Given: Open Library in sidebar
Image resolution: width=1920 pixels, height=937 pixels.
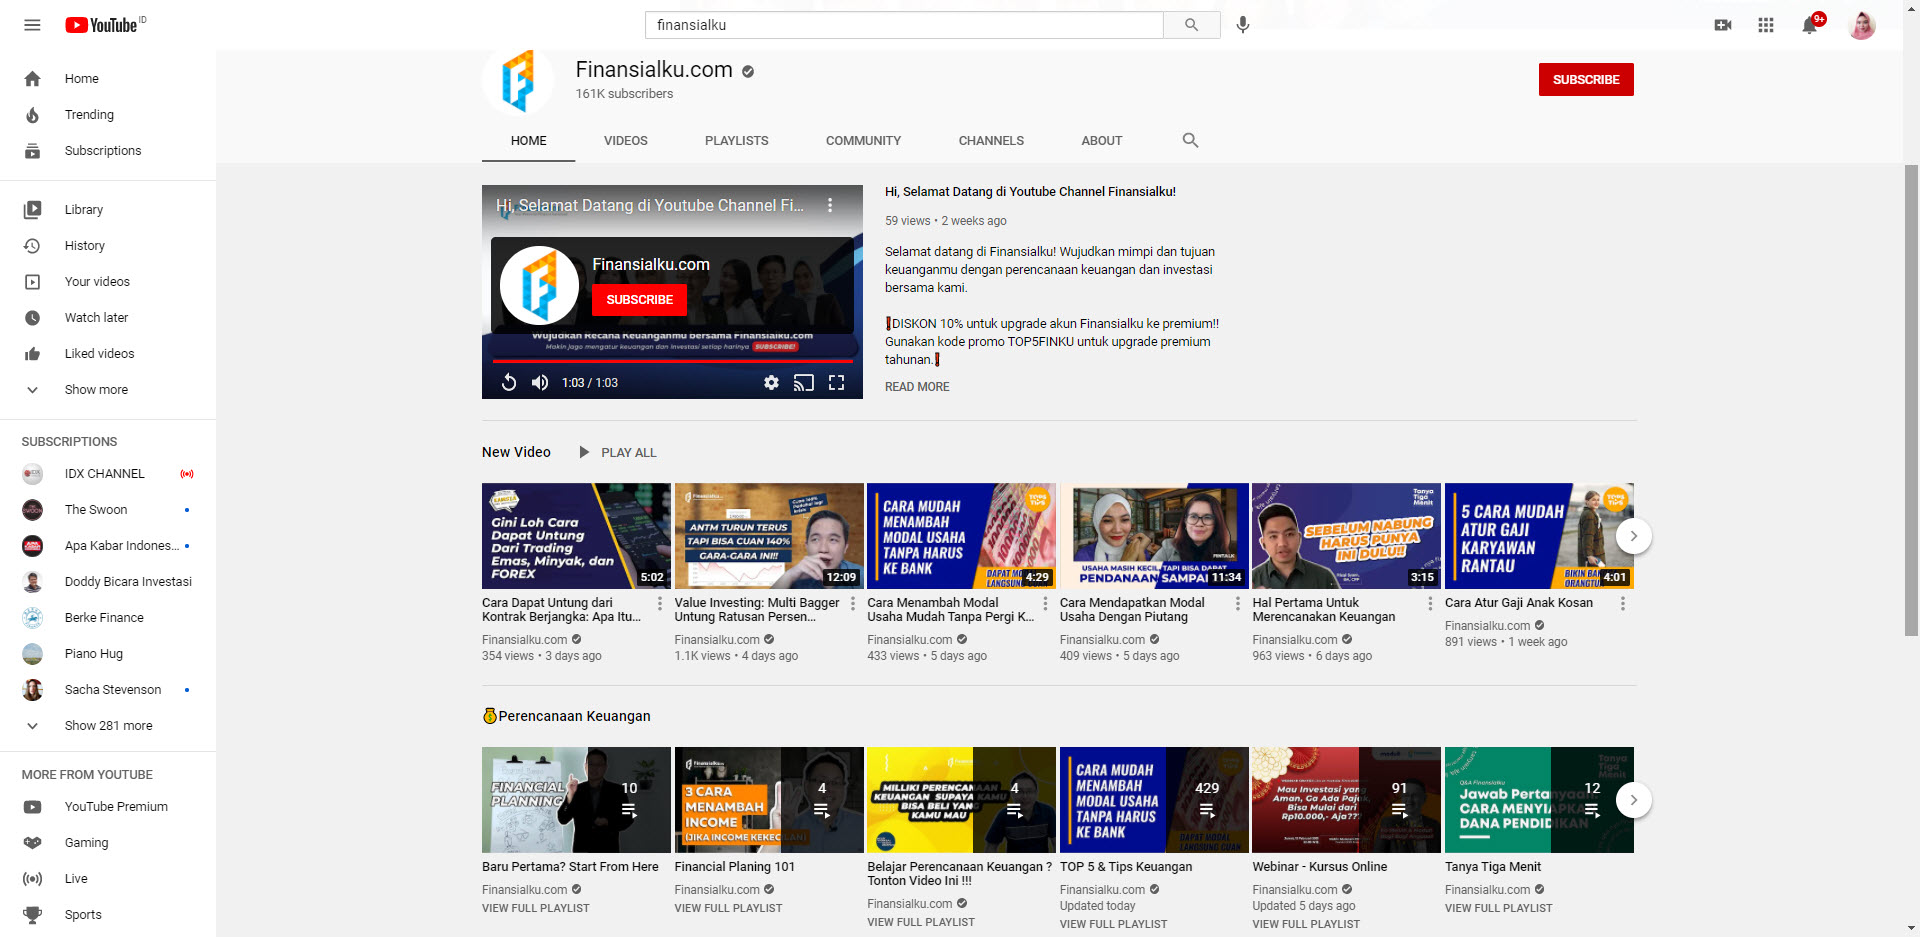Looking at the screenshot, I should point(108,210).
